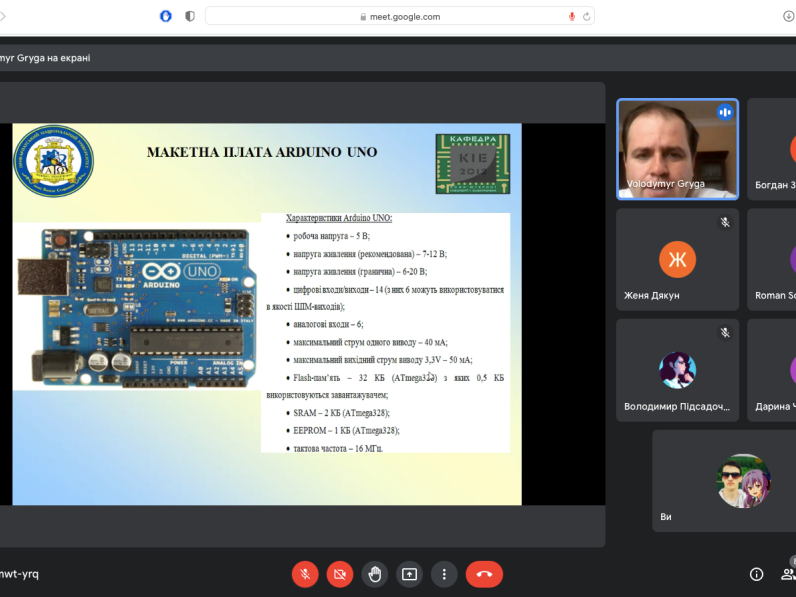The image size is (796, 597).
Task: Select the Женя Дякун participant tile
Action: [x=677, y=259]
